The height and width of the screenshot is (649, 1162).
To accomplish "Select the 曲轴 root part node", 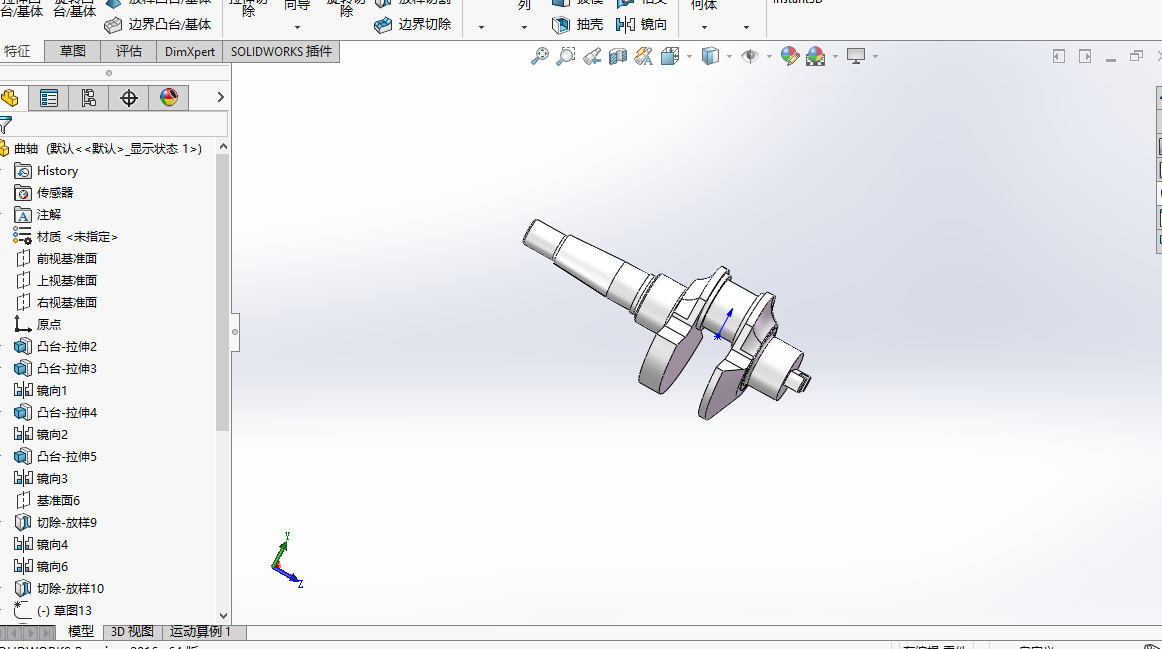I will click(x=101, y=149).
